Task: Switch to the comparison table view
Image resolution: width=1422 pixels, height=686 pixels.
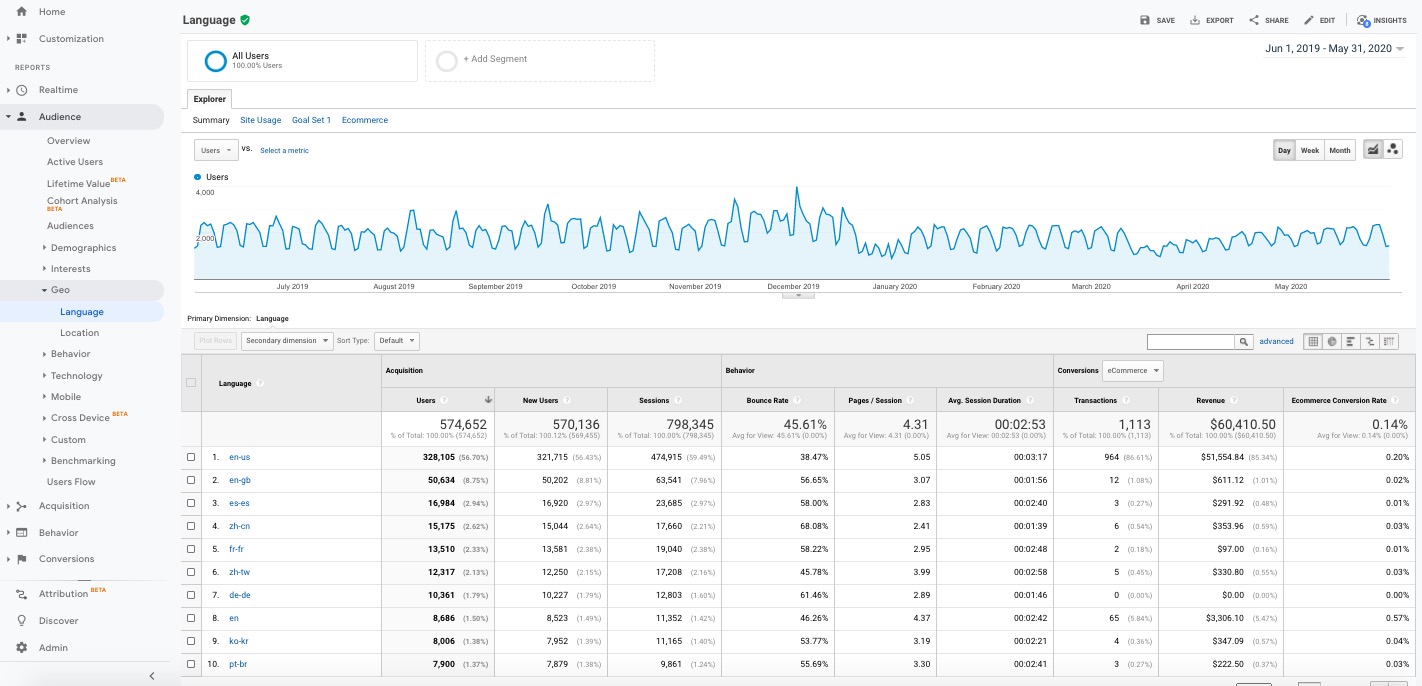Action: click(1369, 341)
